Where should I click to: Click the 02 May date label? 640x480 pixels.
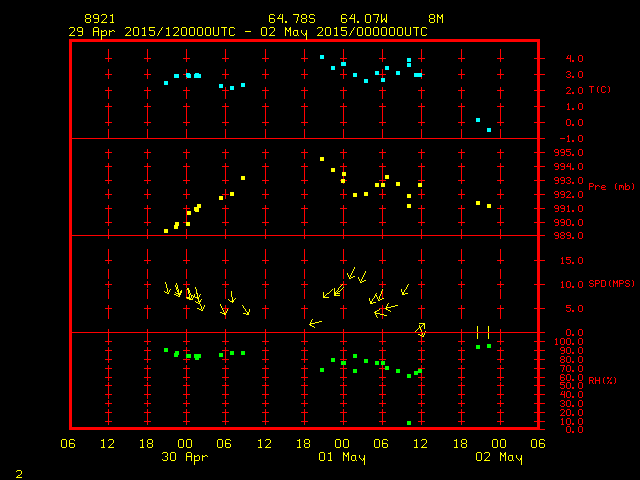[x=499, y=457]
